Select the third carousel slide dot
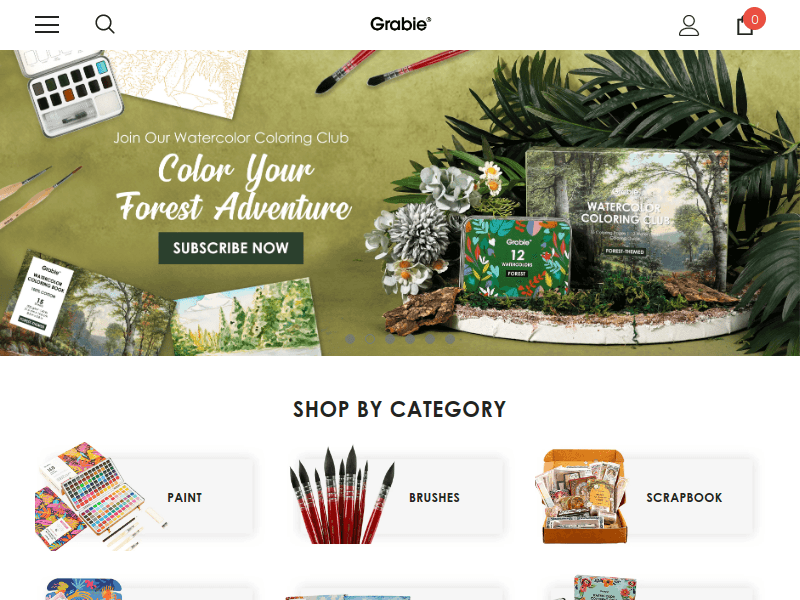The width and height of the screenshot is (800, 600). click(x=390, y=339)
